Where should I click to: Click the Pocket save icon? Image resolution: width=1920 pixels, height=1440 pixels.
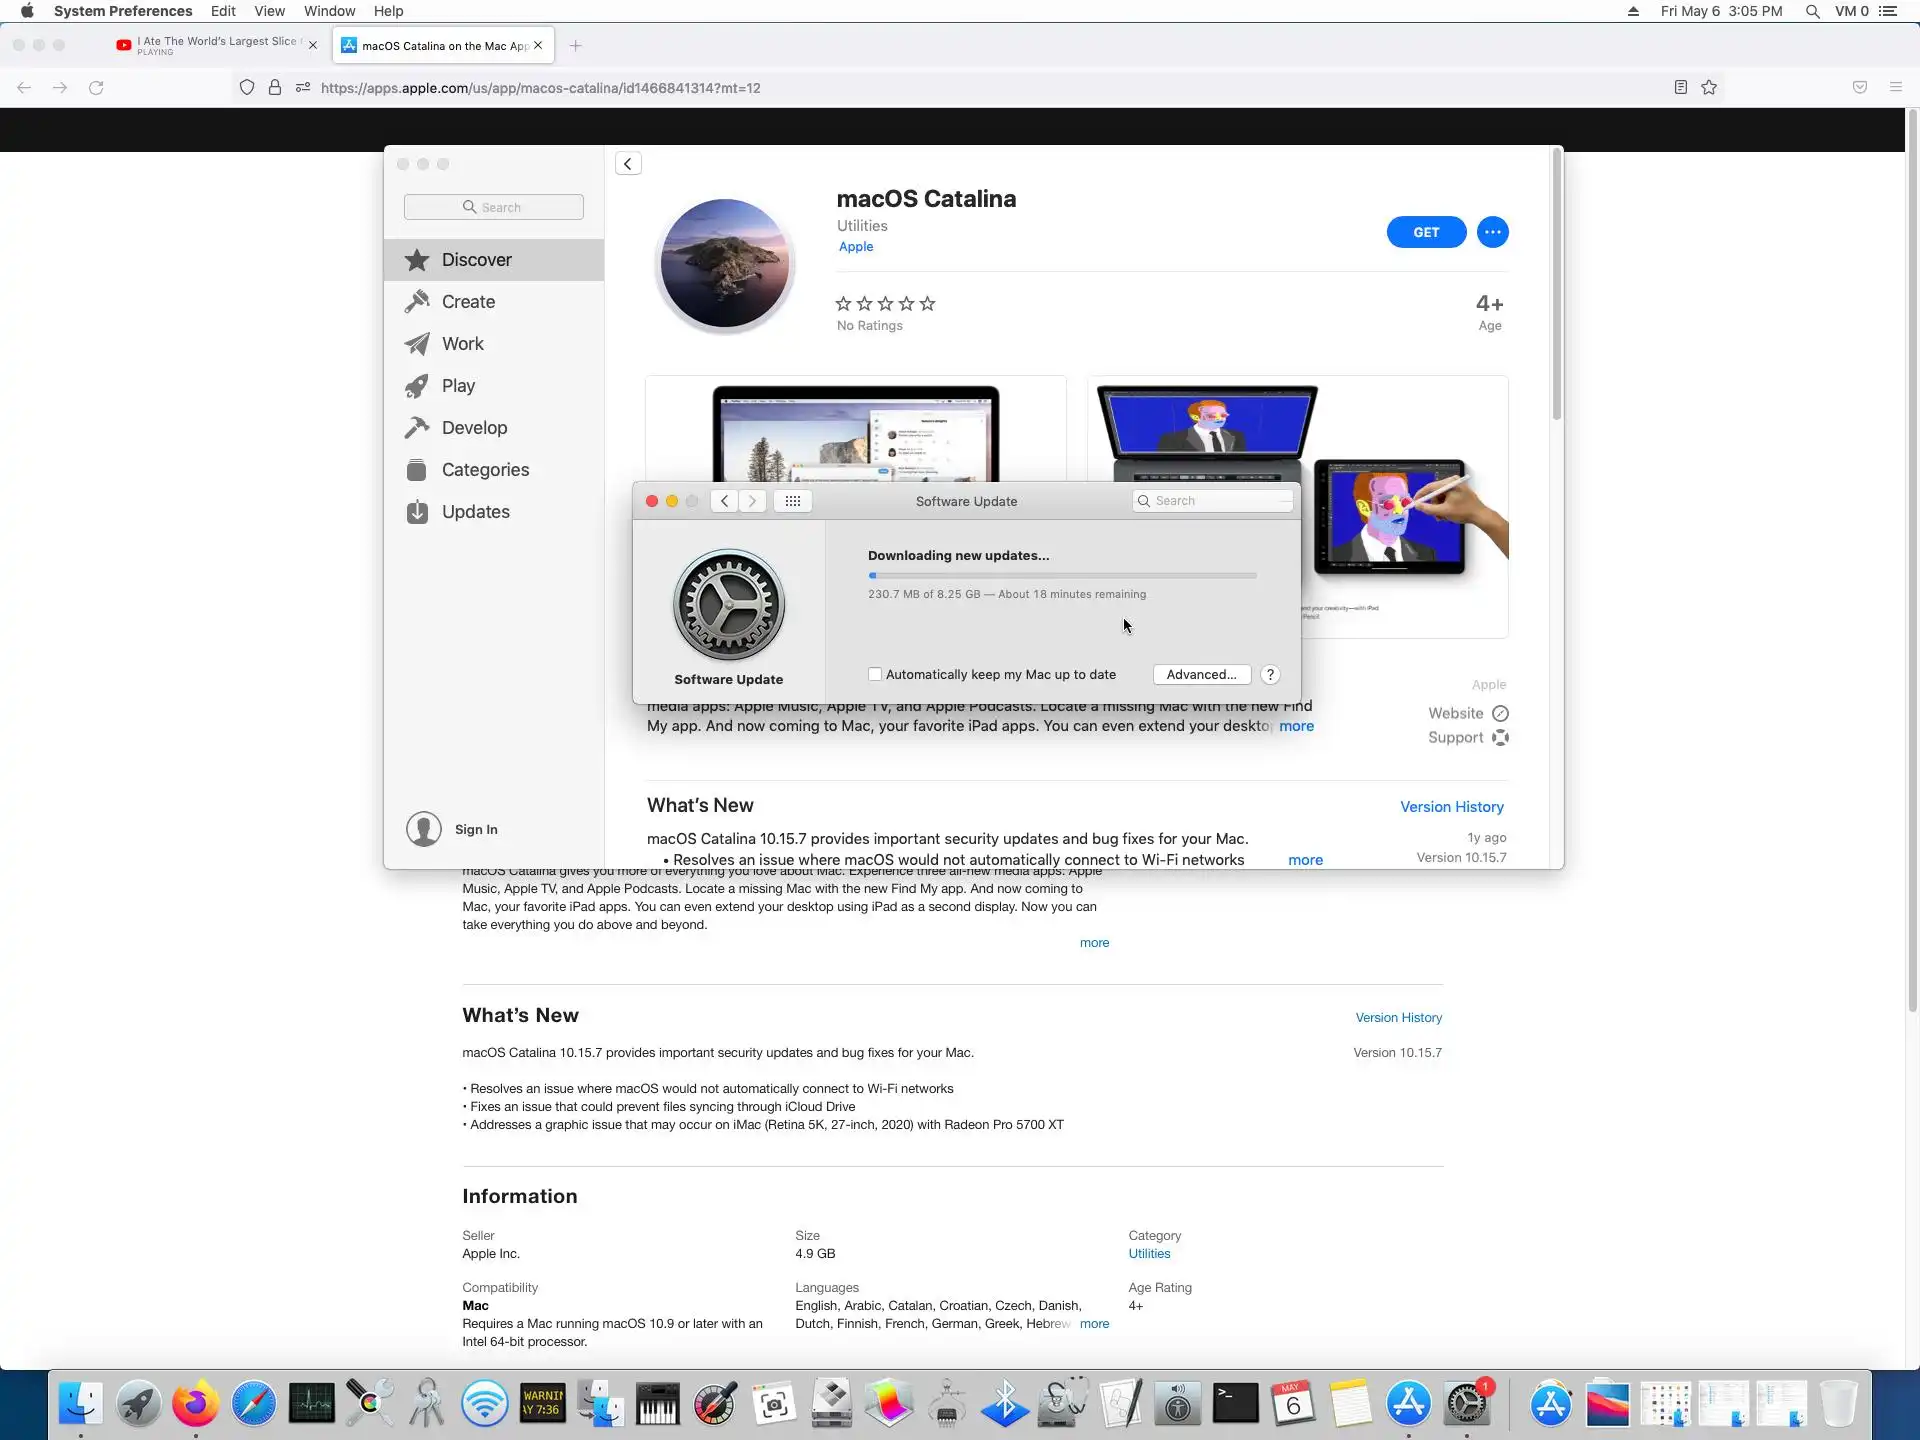click(x=1860, y=88)
